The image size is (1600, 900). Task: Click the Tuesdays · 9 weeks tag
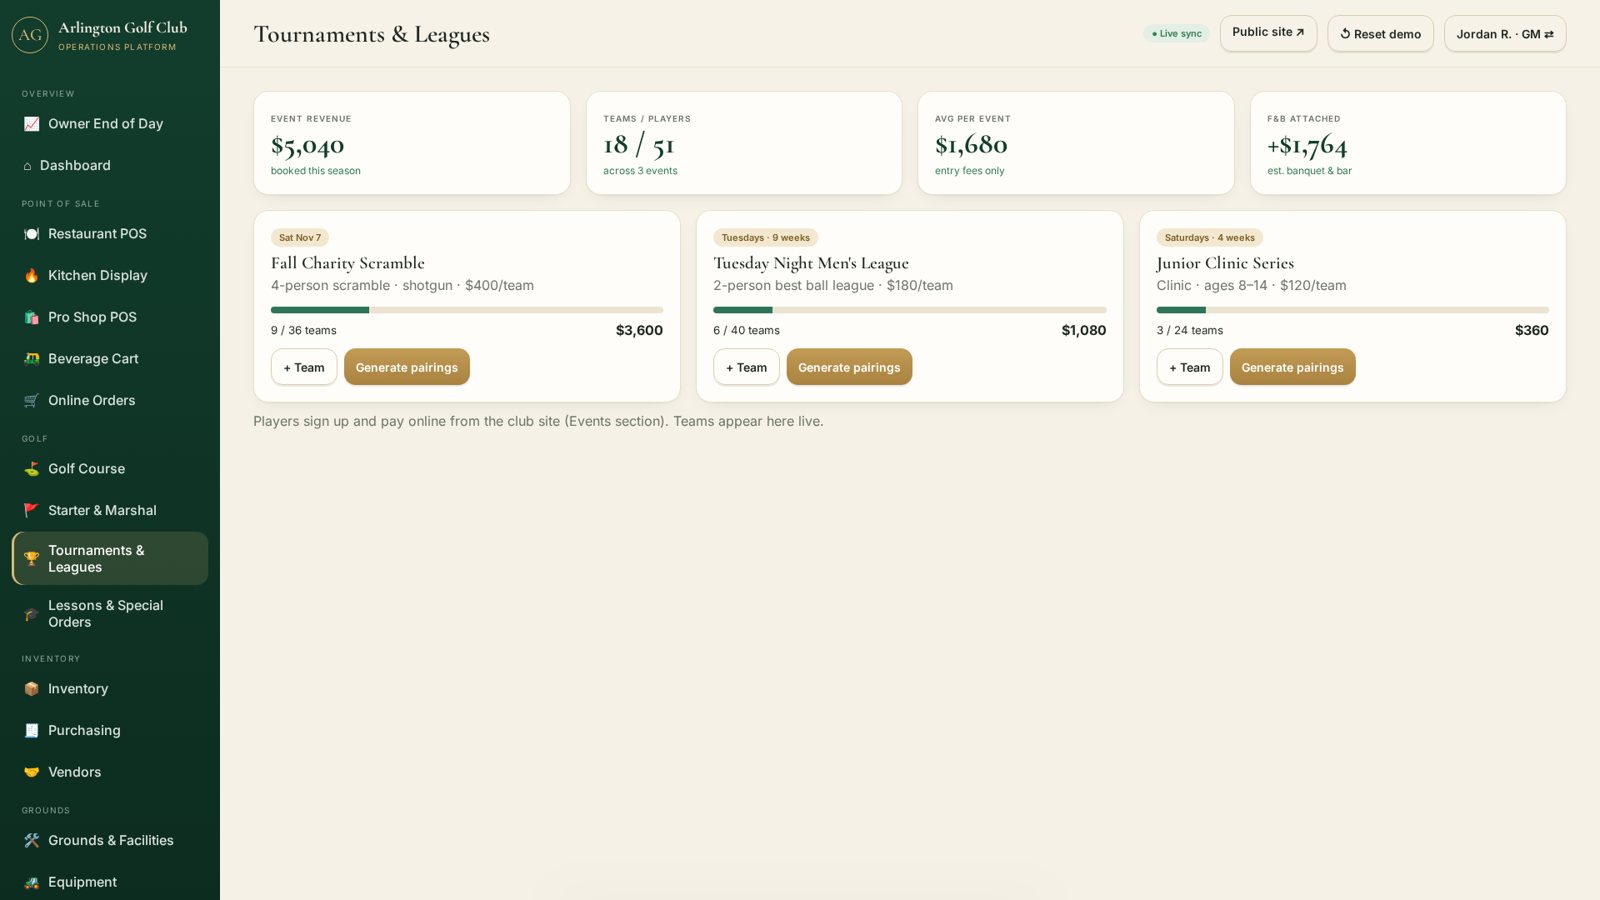766,238
